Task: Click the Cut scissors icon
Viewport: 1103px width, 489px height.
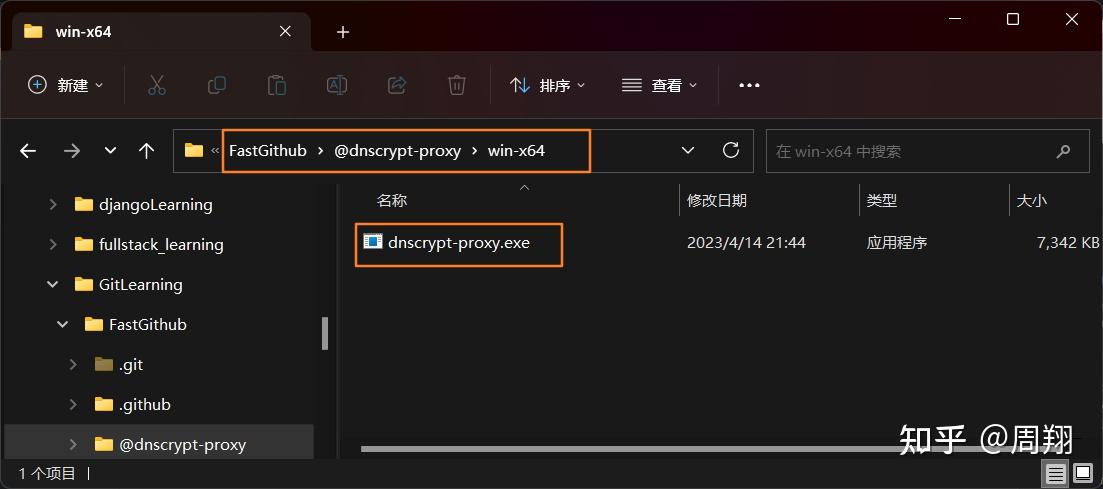Action: [x=156, y=85]
